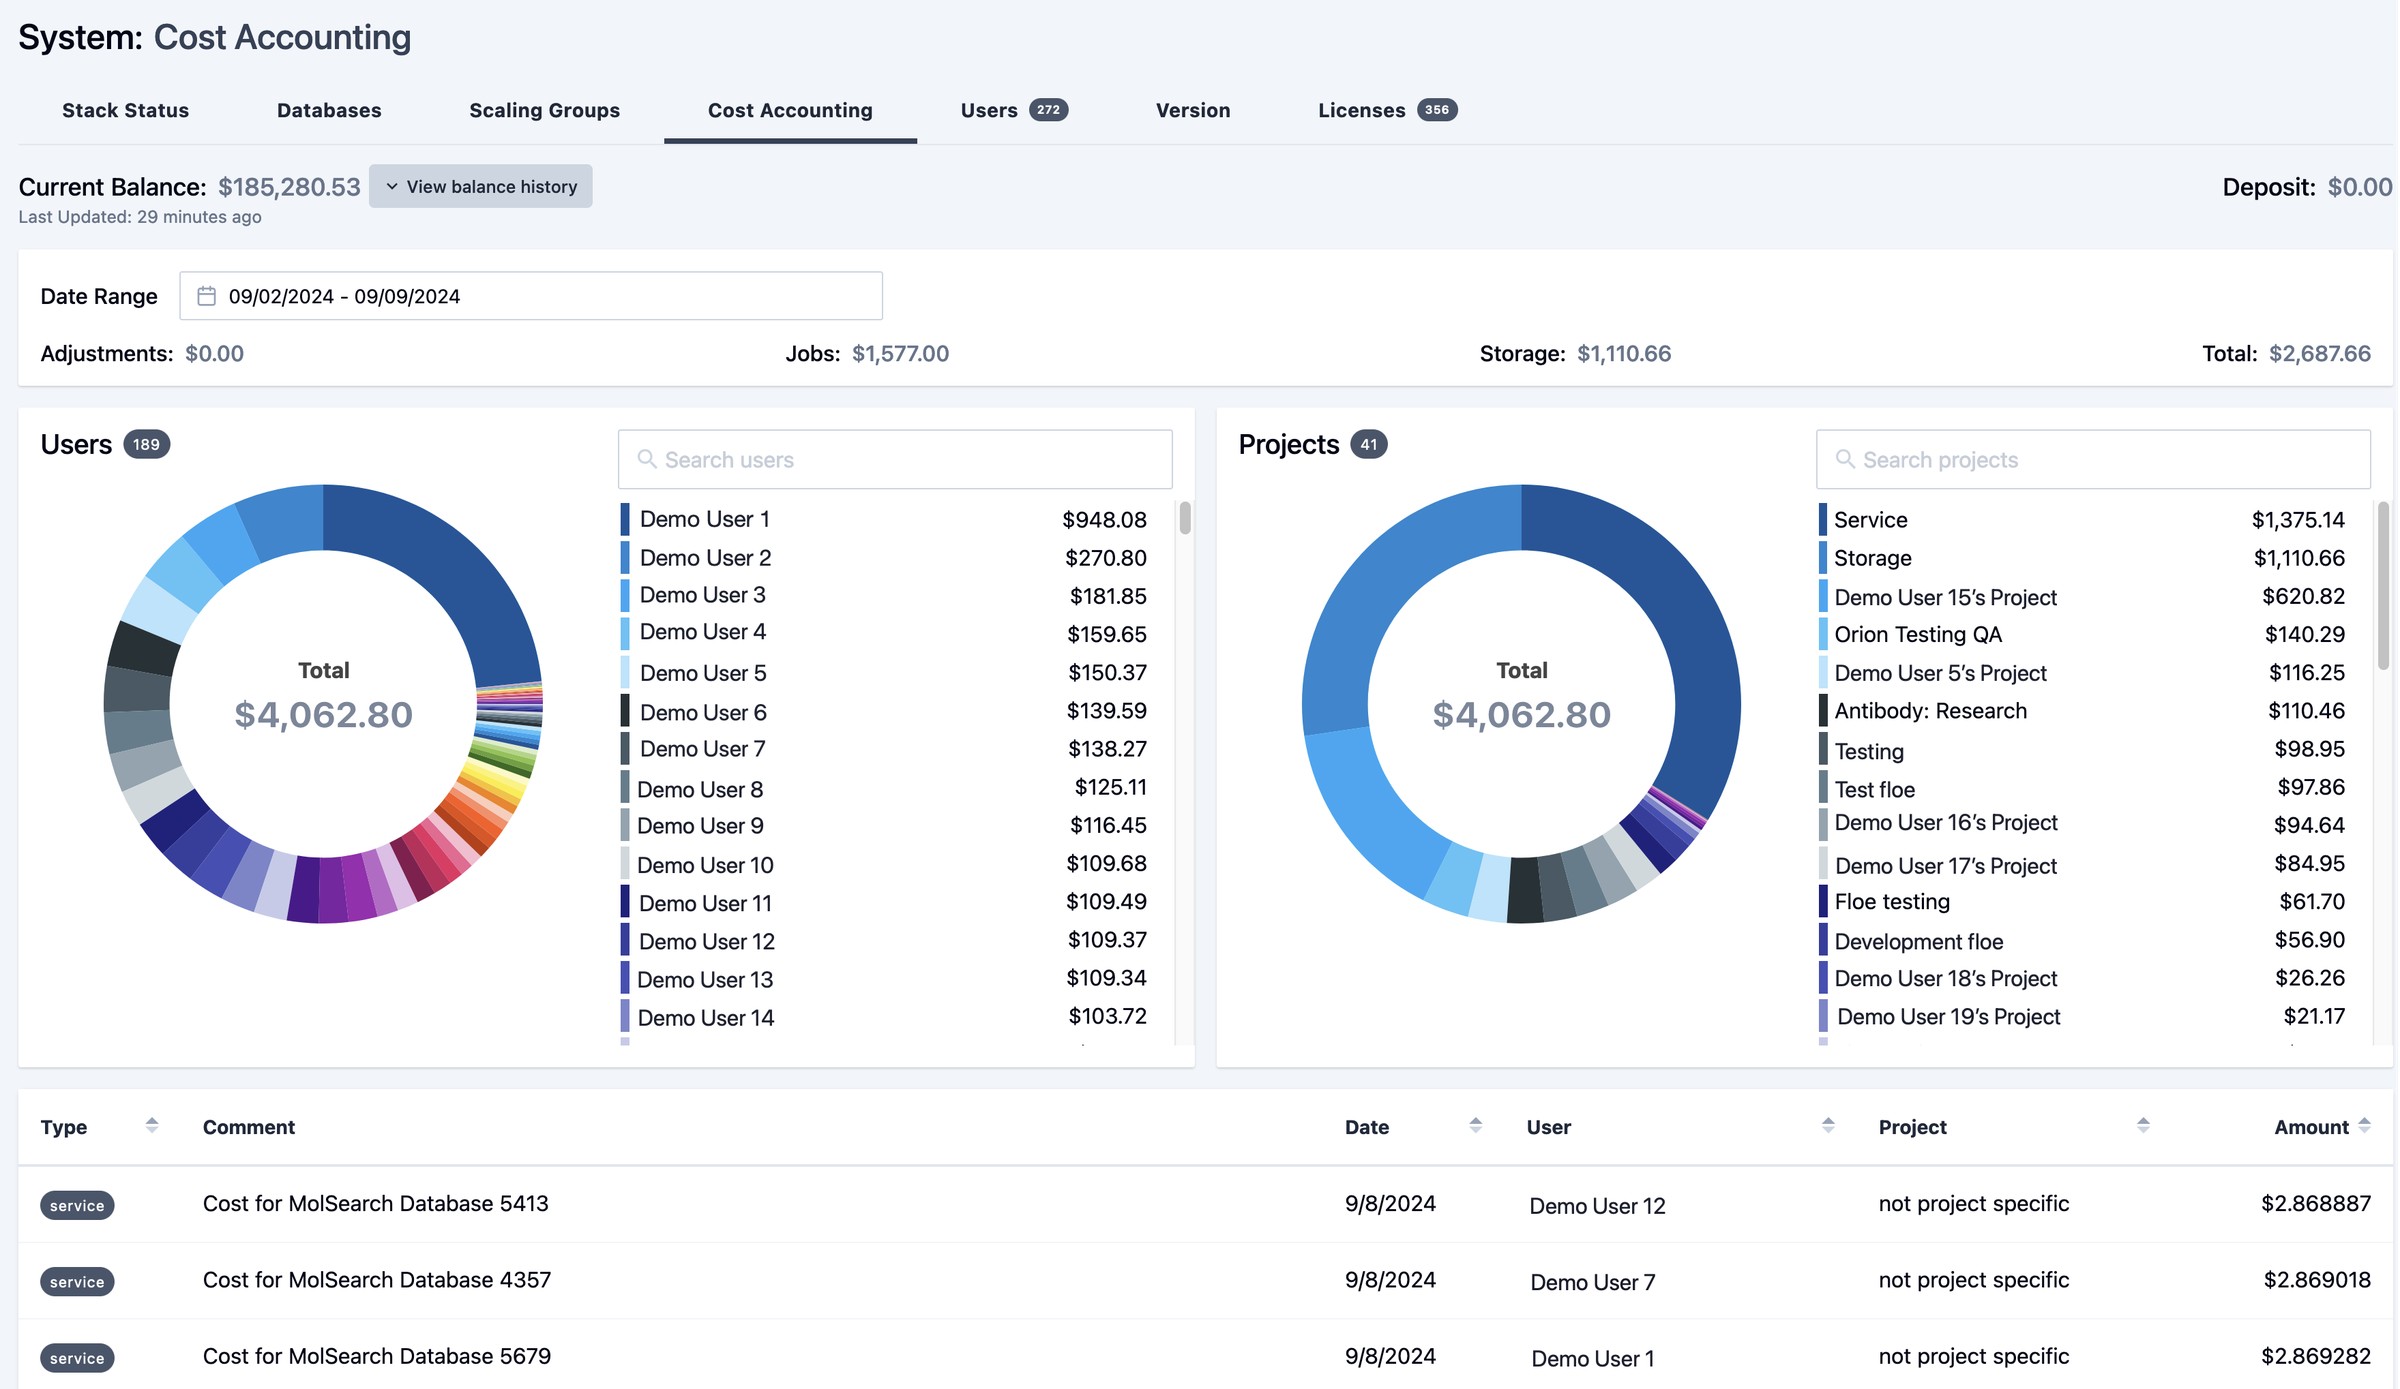The image size is (2400, 1389).
Task: Click the service badge for Database 5413
Action: (77, 1205)
